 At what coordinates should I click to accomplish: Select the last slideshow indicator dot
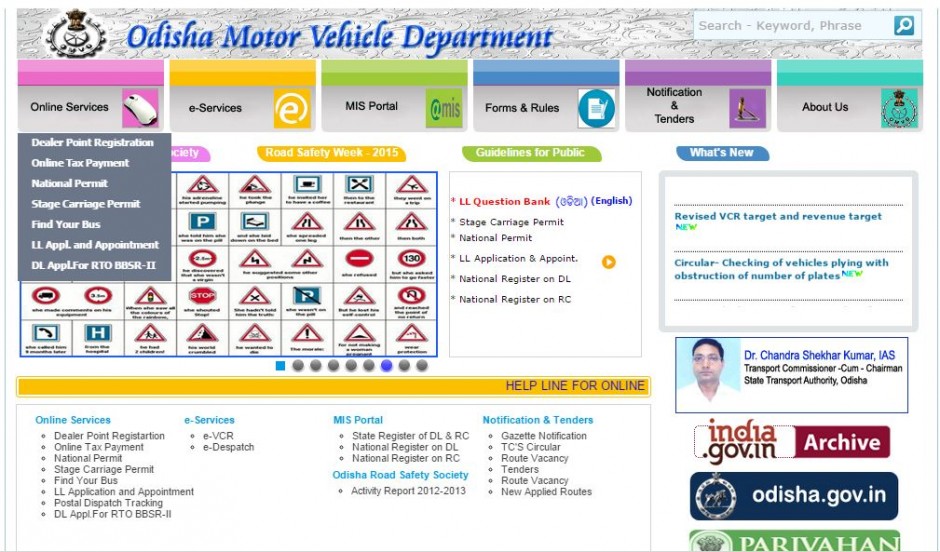[x=422, y=366]
